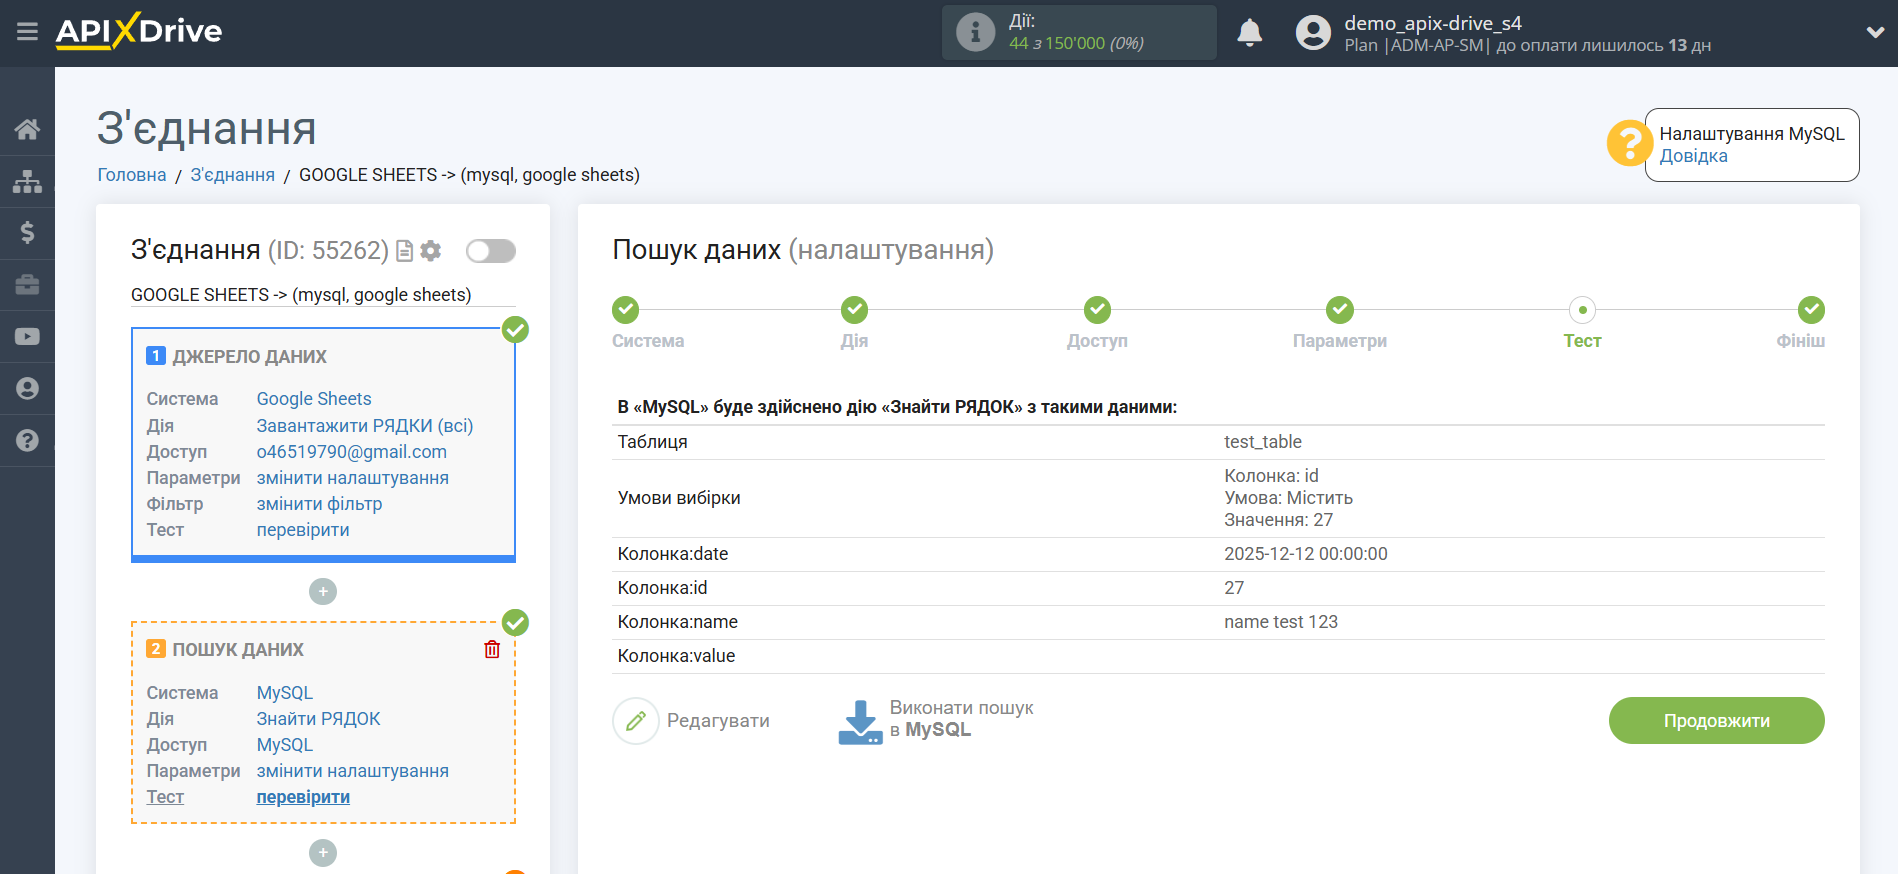Screen dimensions: 1898x874
Task: Click source змінити налаштування link
Action: [353, 478]
